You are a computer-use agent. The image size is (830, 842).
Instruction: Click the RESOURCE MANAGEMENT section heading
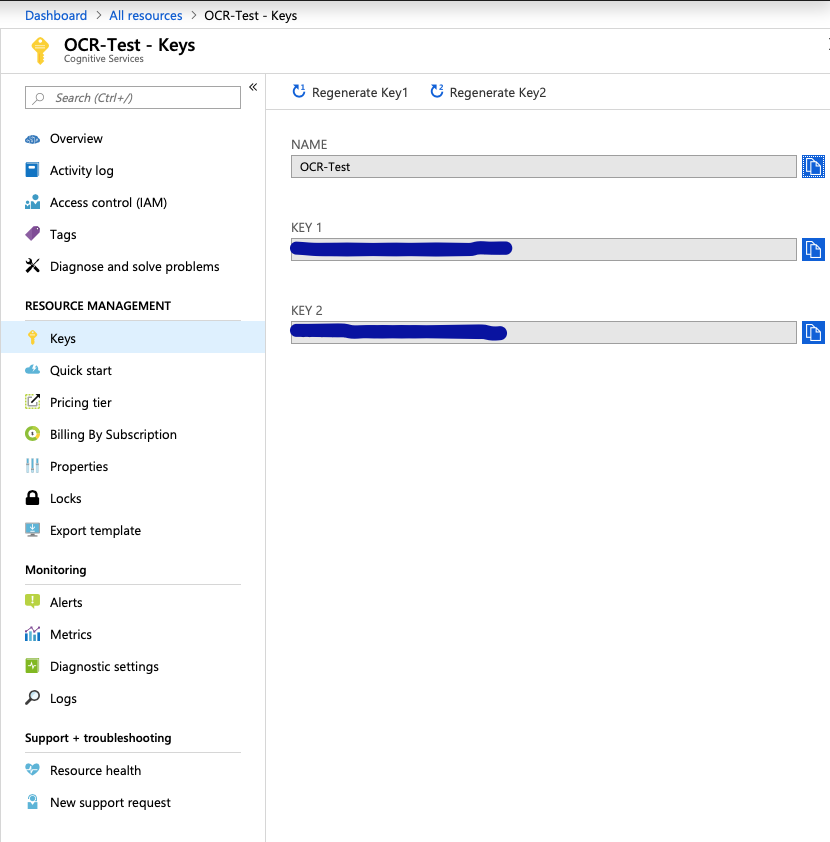98,306
